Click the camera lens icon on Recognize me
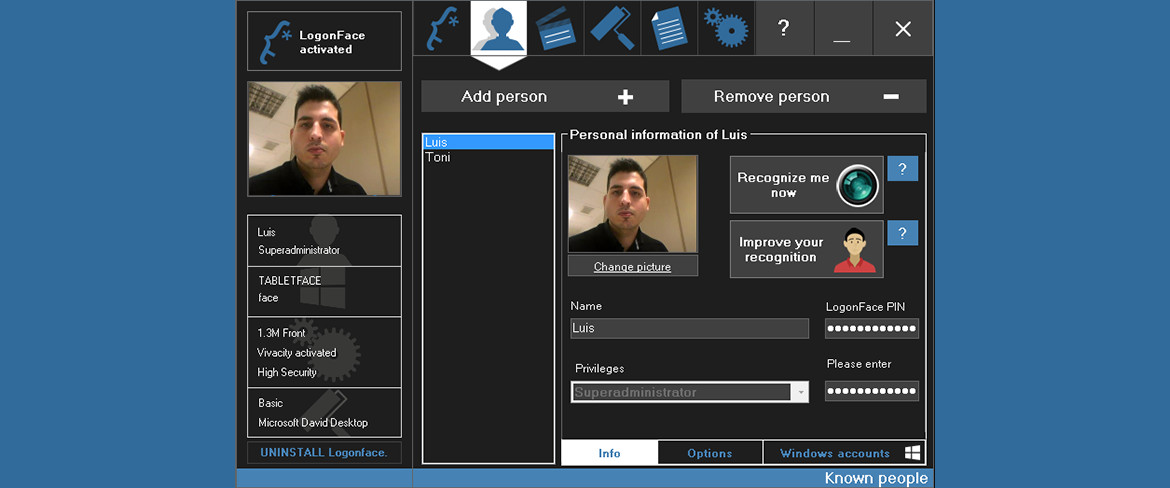This screenshot has width=1170, height=488. point(857,185)
